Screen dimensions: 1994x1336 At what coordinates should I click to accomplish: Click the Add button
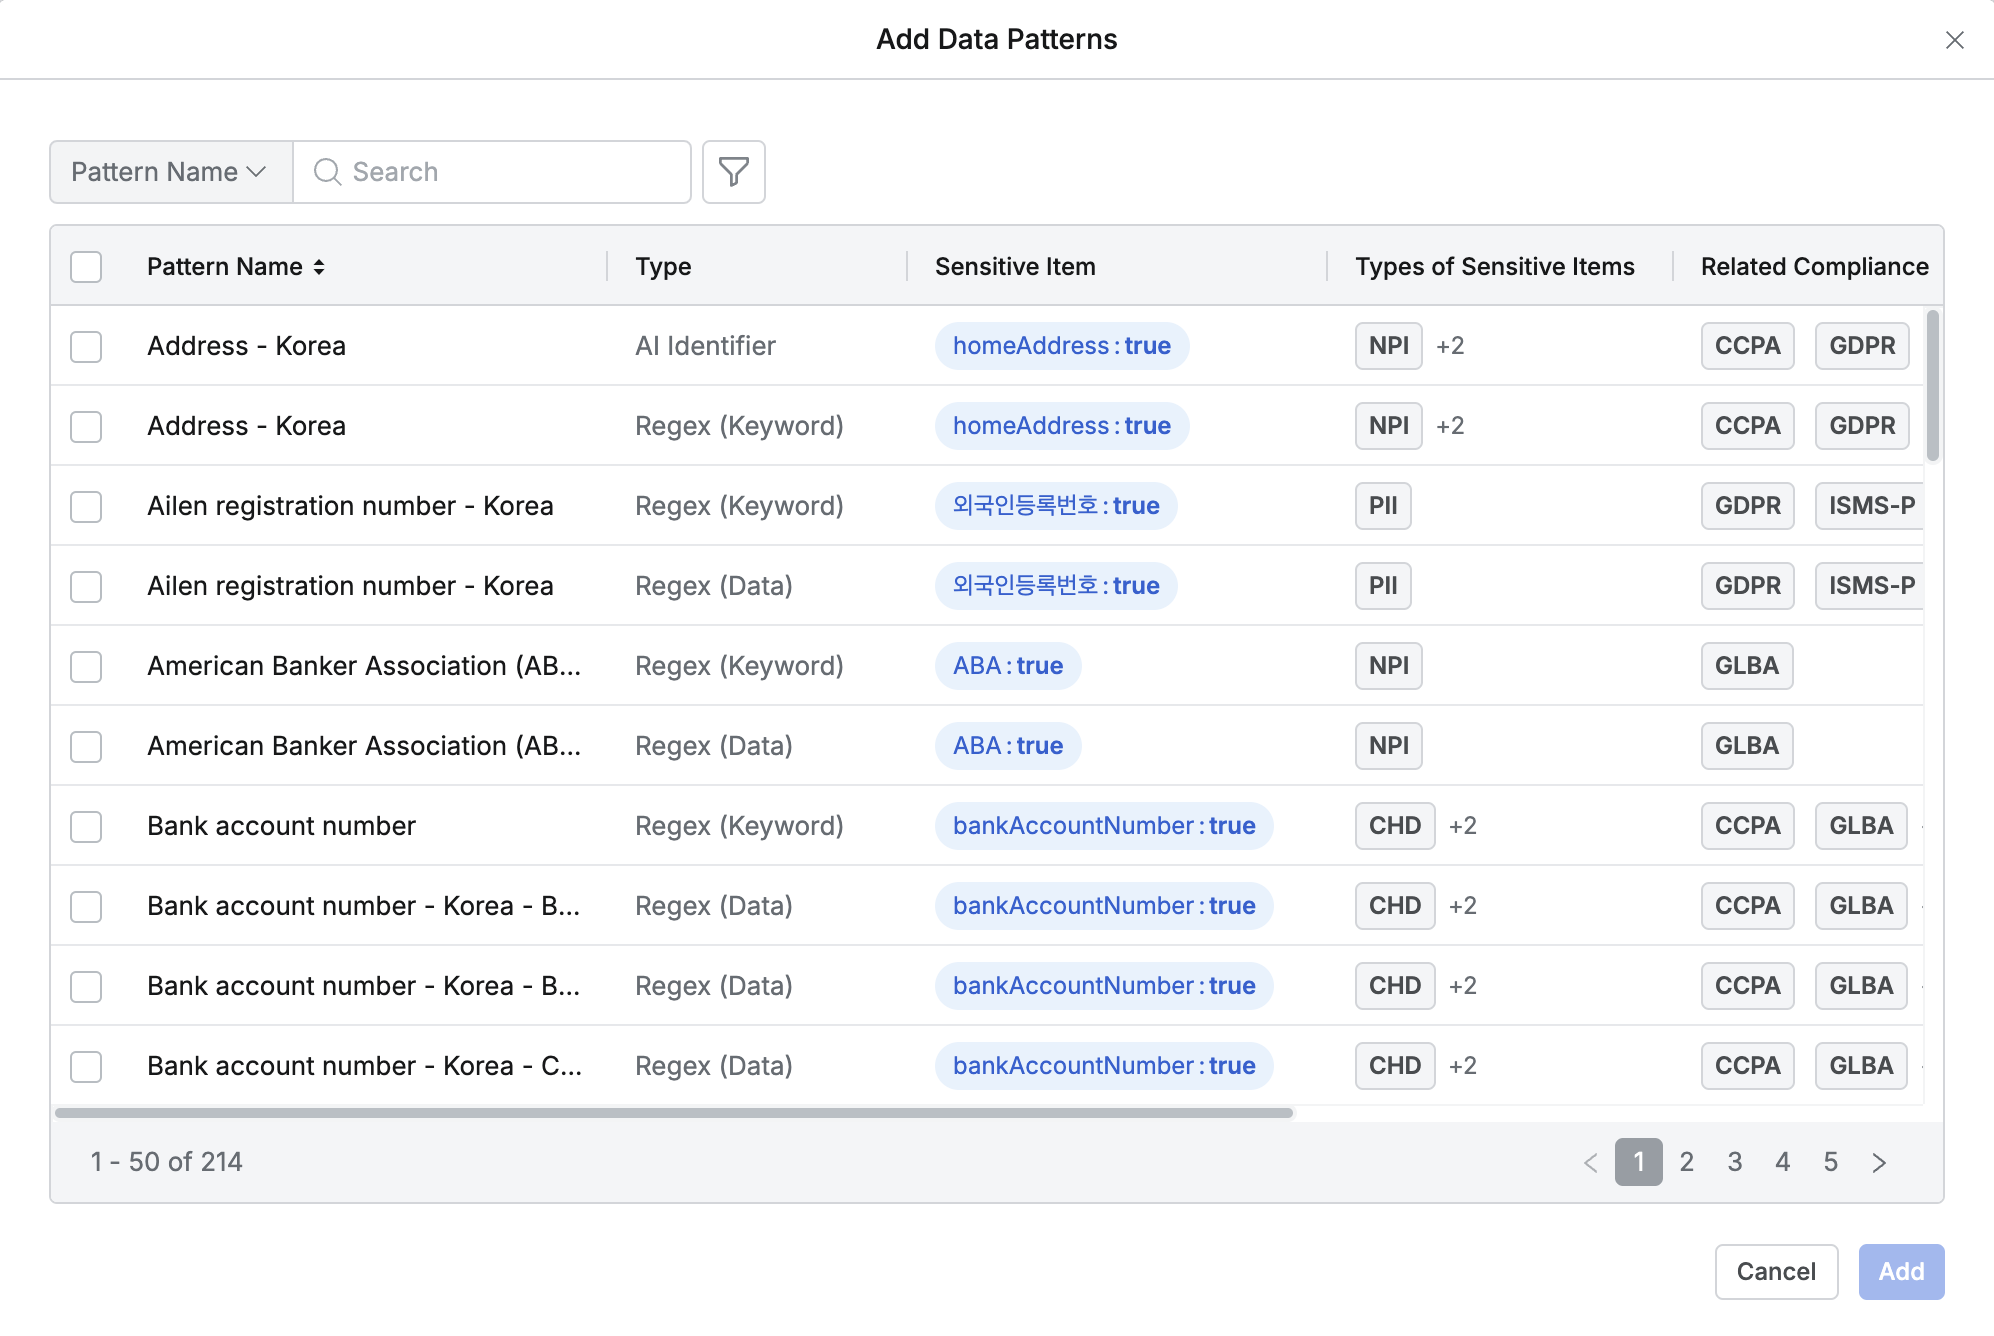1900,1272
